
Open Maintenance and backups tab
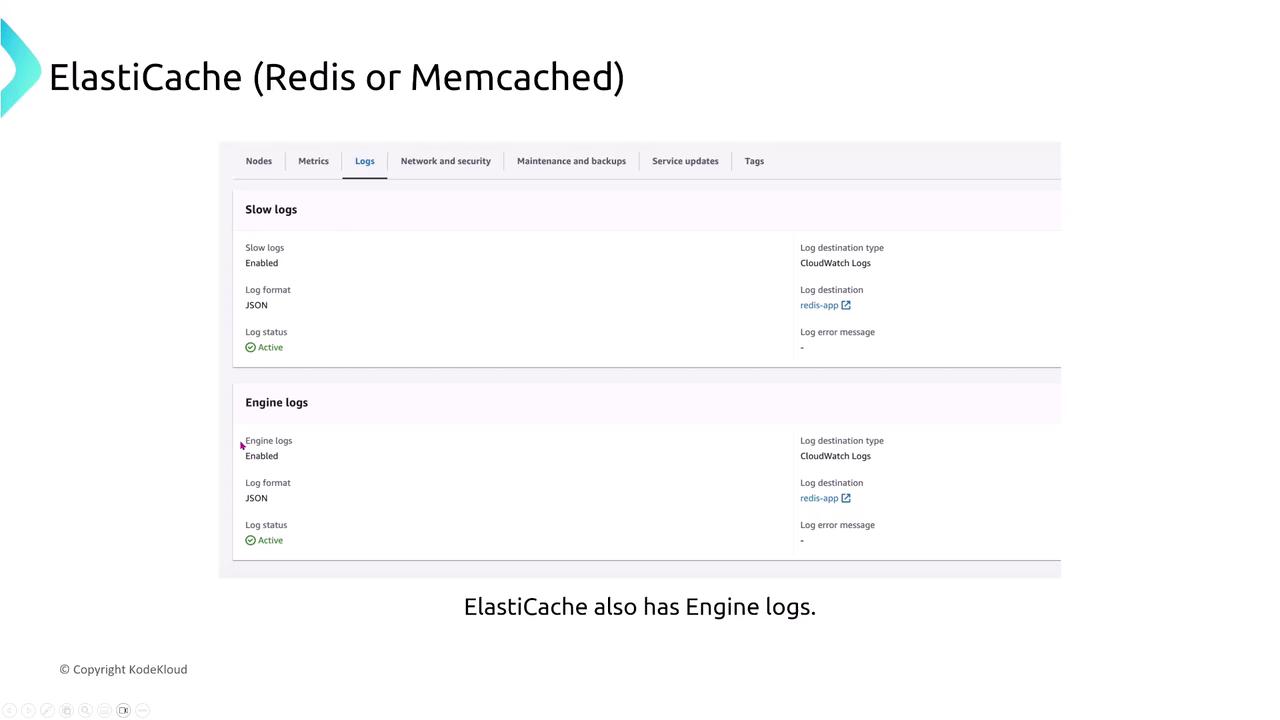(x=571, y=161)
